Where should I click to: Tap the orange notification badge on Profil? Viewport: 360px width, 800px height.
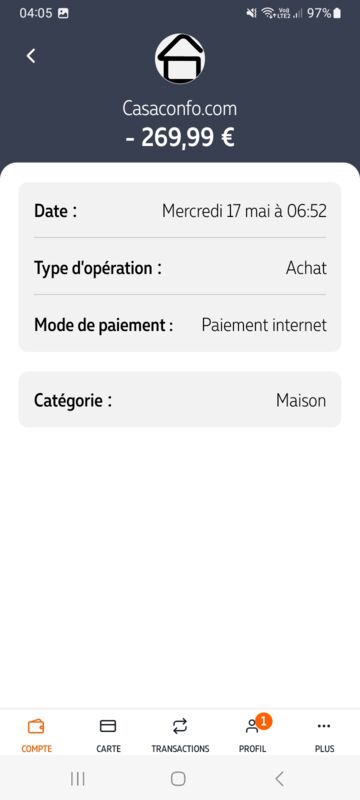point(263,721)
